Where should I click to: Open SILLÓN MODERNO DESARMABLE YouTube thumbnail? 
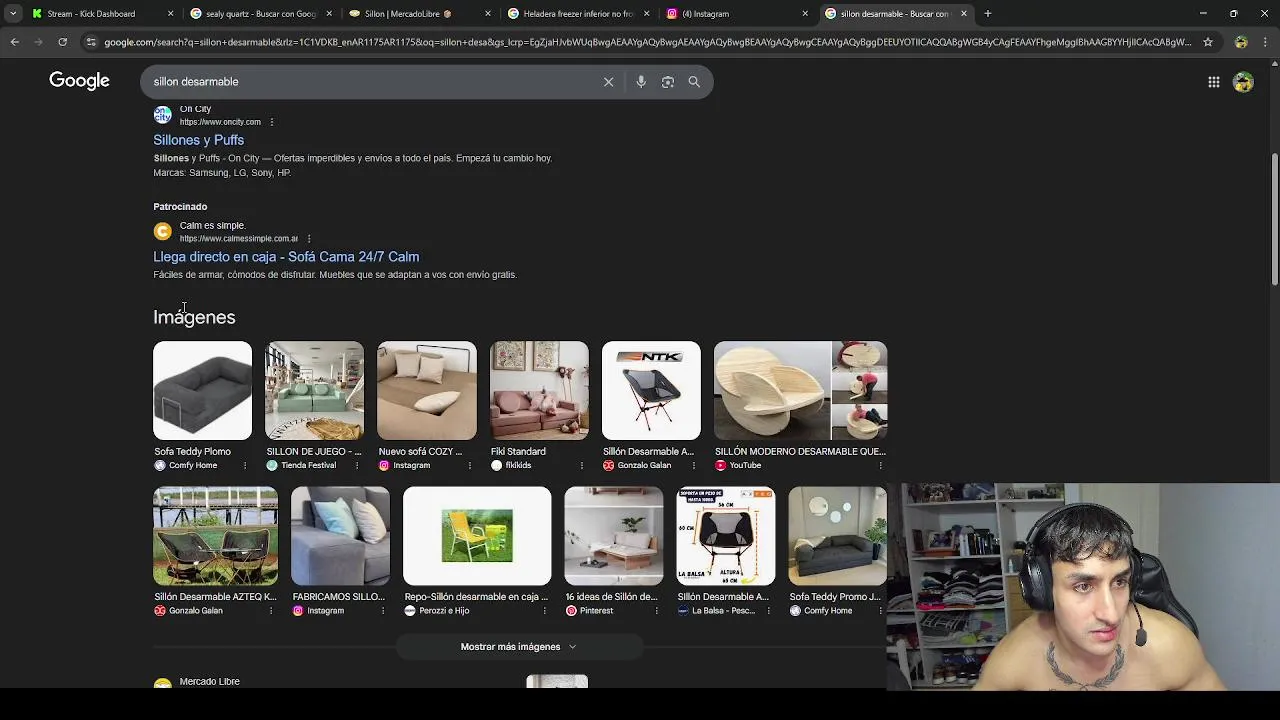pyautogui.click(x=800, y=391)
